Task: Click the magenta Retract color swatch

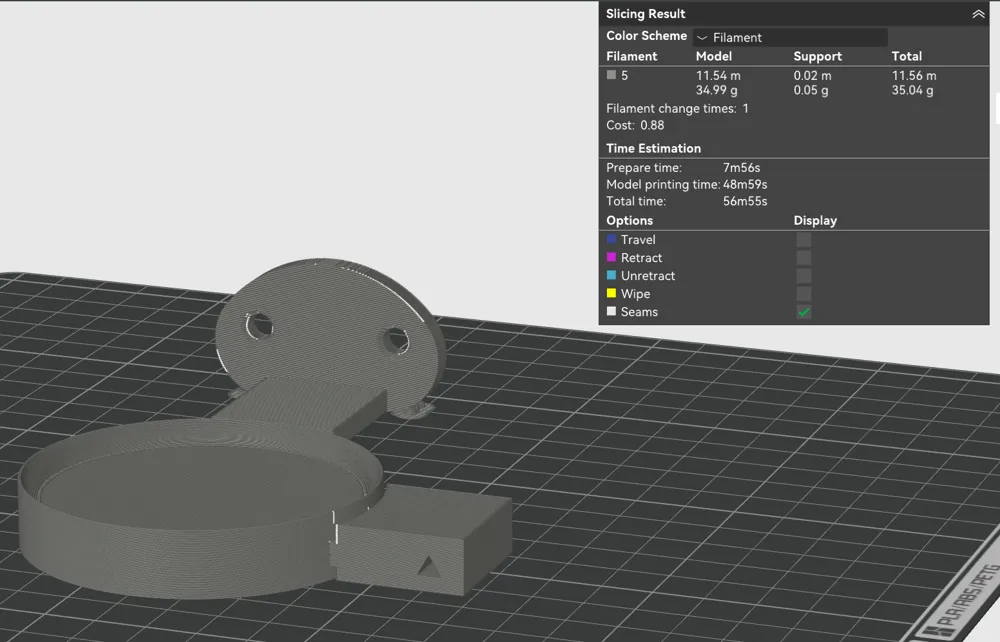Action: click(611, 257)
